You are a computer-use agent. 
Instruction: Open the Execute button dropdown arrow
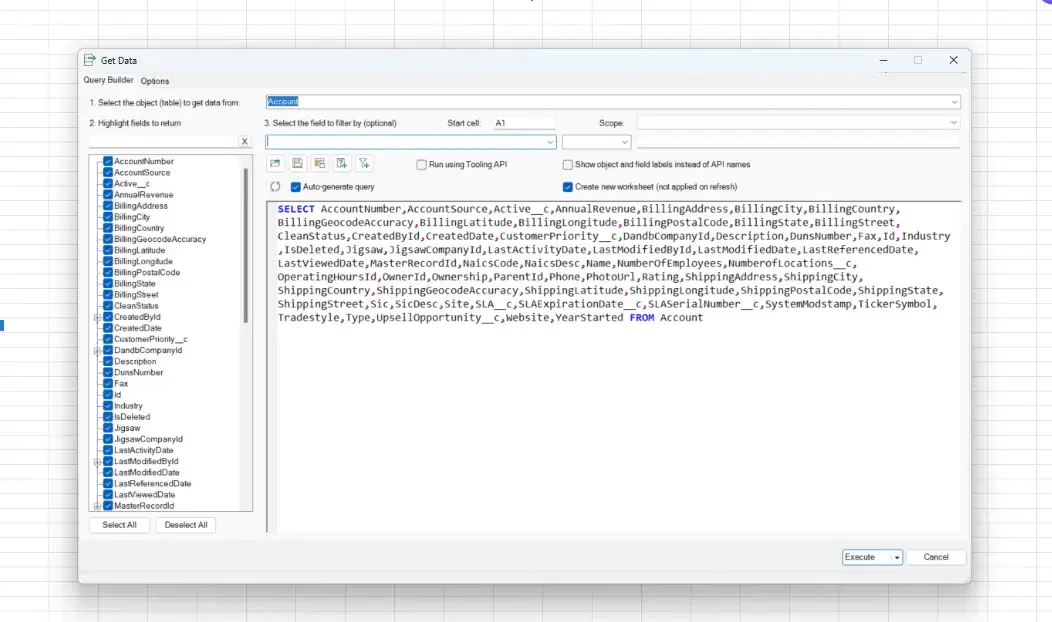click(x=896, y=557)
